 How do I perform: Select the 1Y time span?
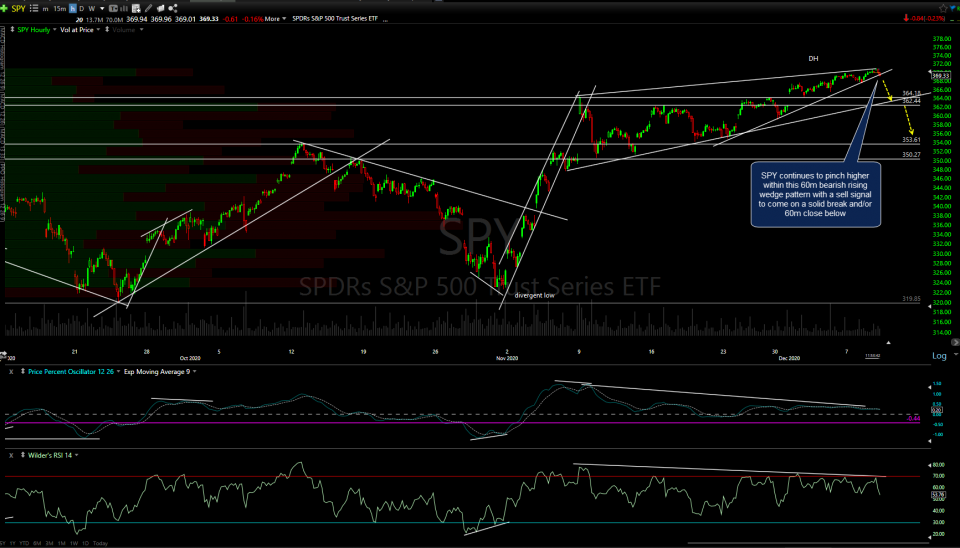click(12, 543)
